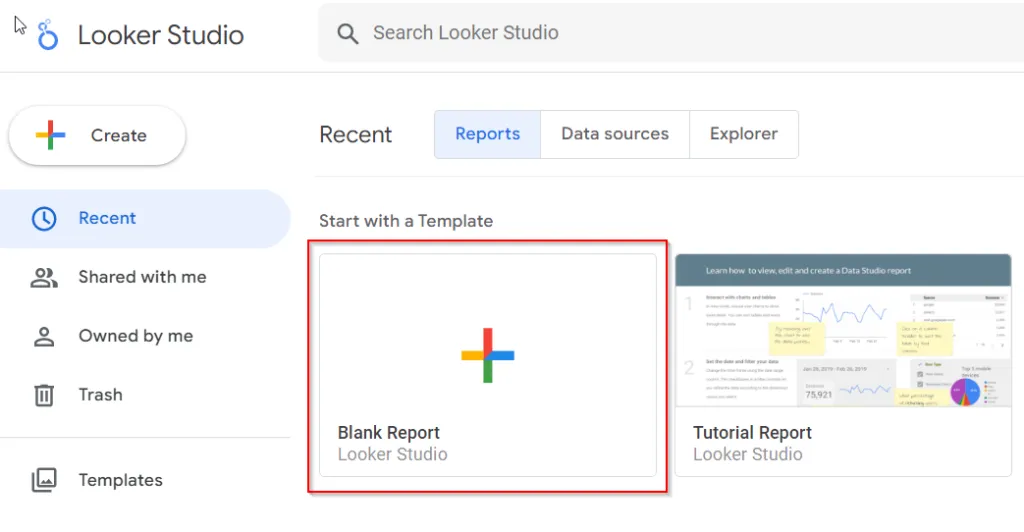Switch to the Reports tab

pyautogui.click(x=488, y=134)
